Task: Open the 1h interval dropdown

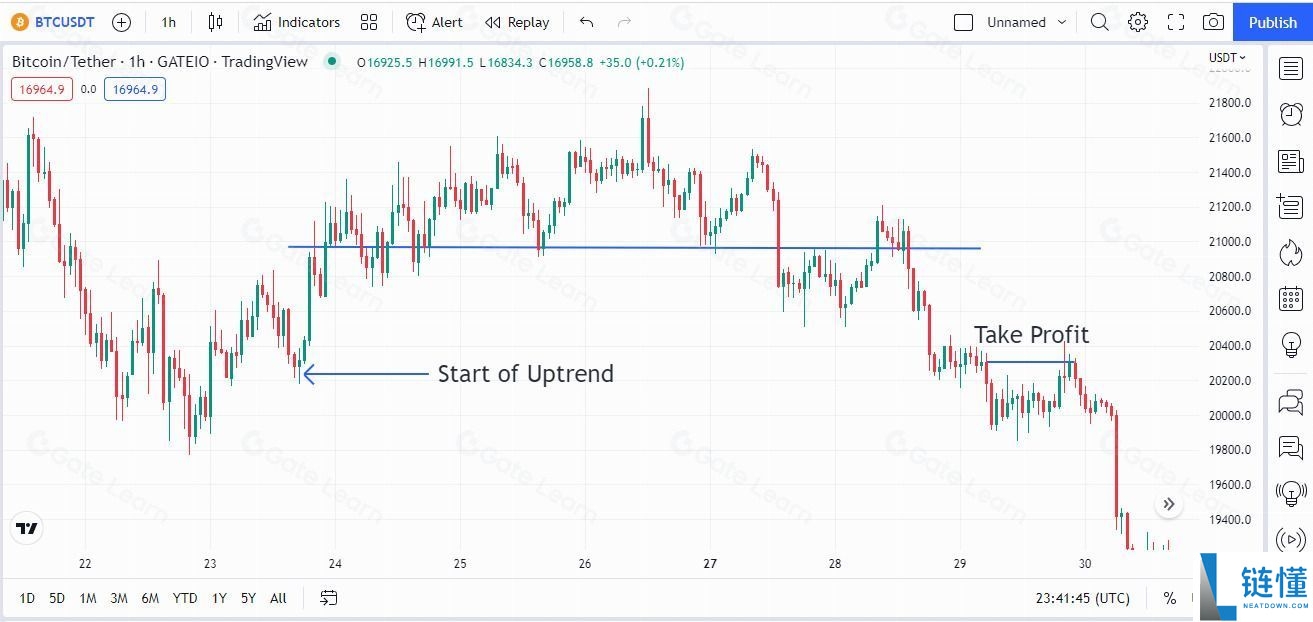Action: 168,22
